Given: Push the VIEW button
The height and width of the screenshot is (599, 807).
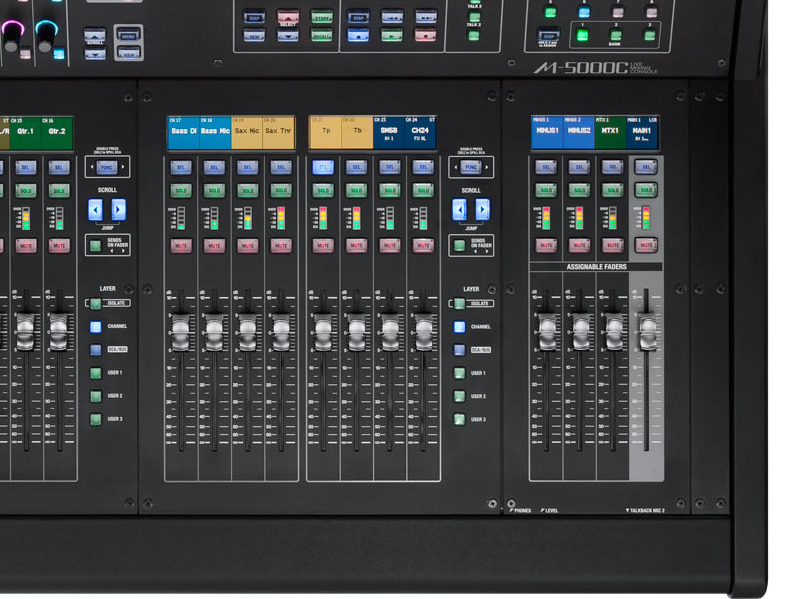Looking at the screenshot, I should pos(128,52).
